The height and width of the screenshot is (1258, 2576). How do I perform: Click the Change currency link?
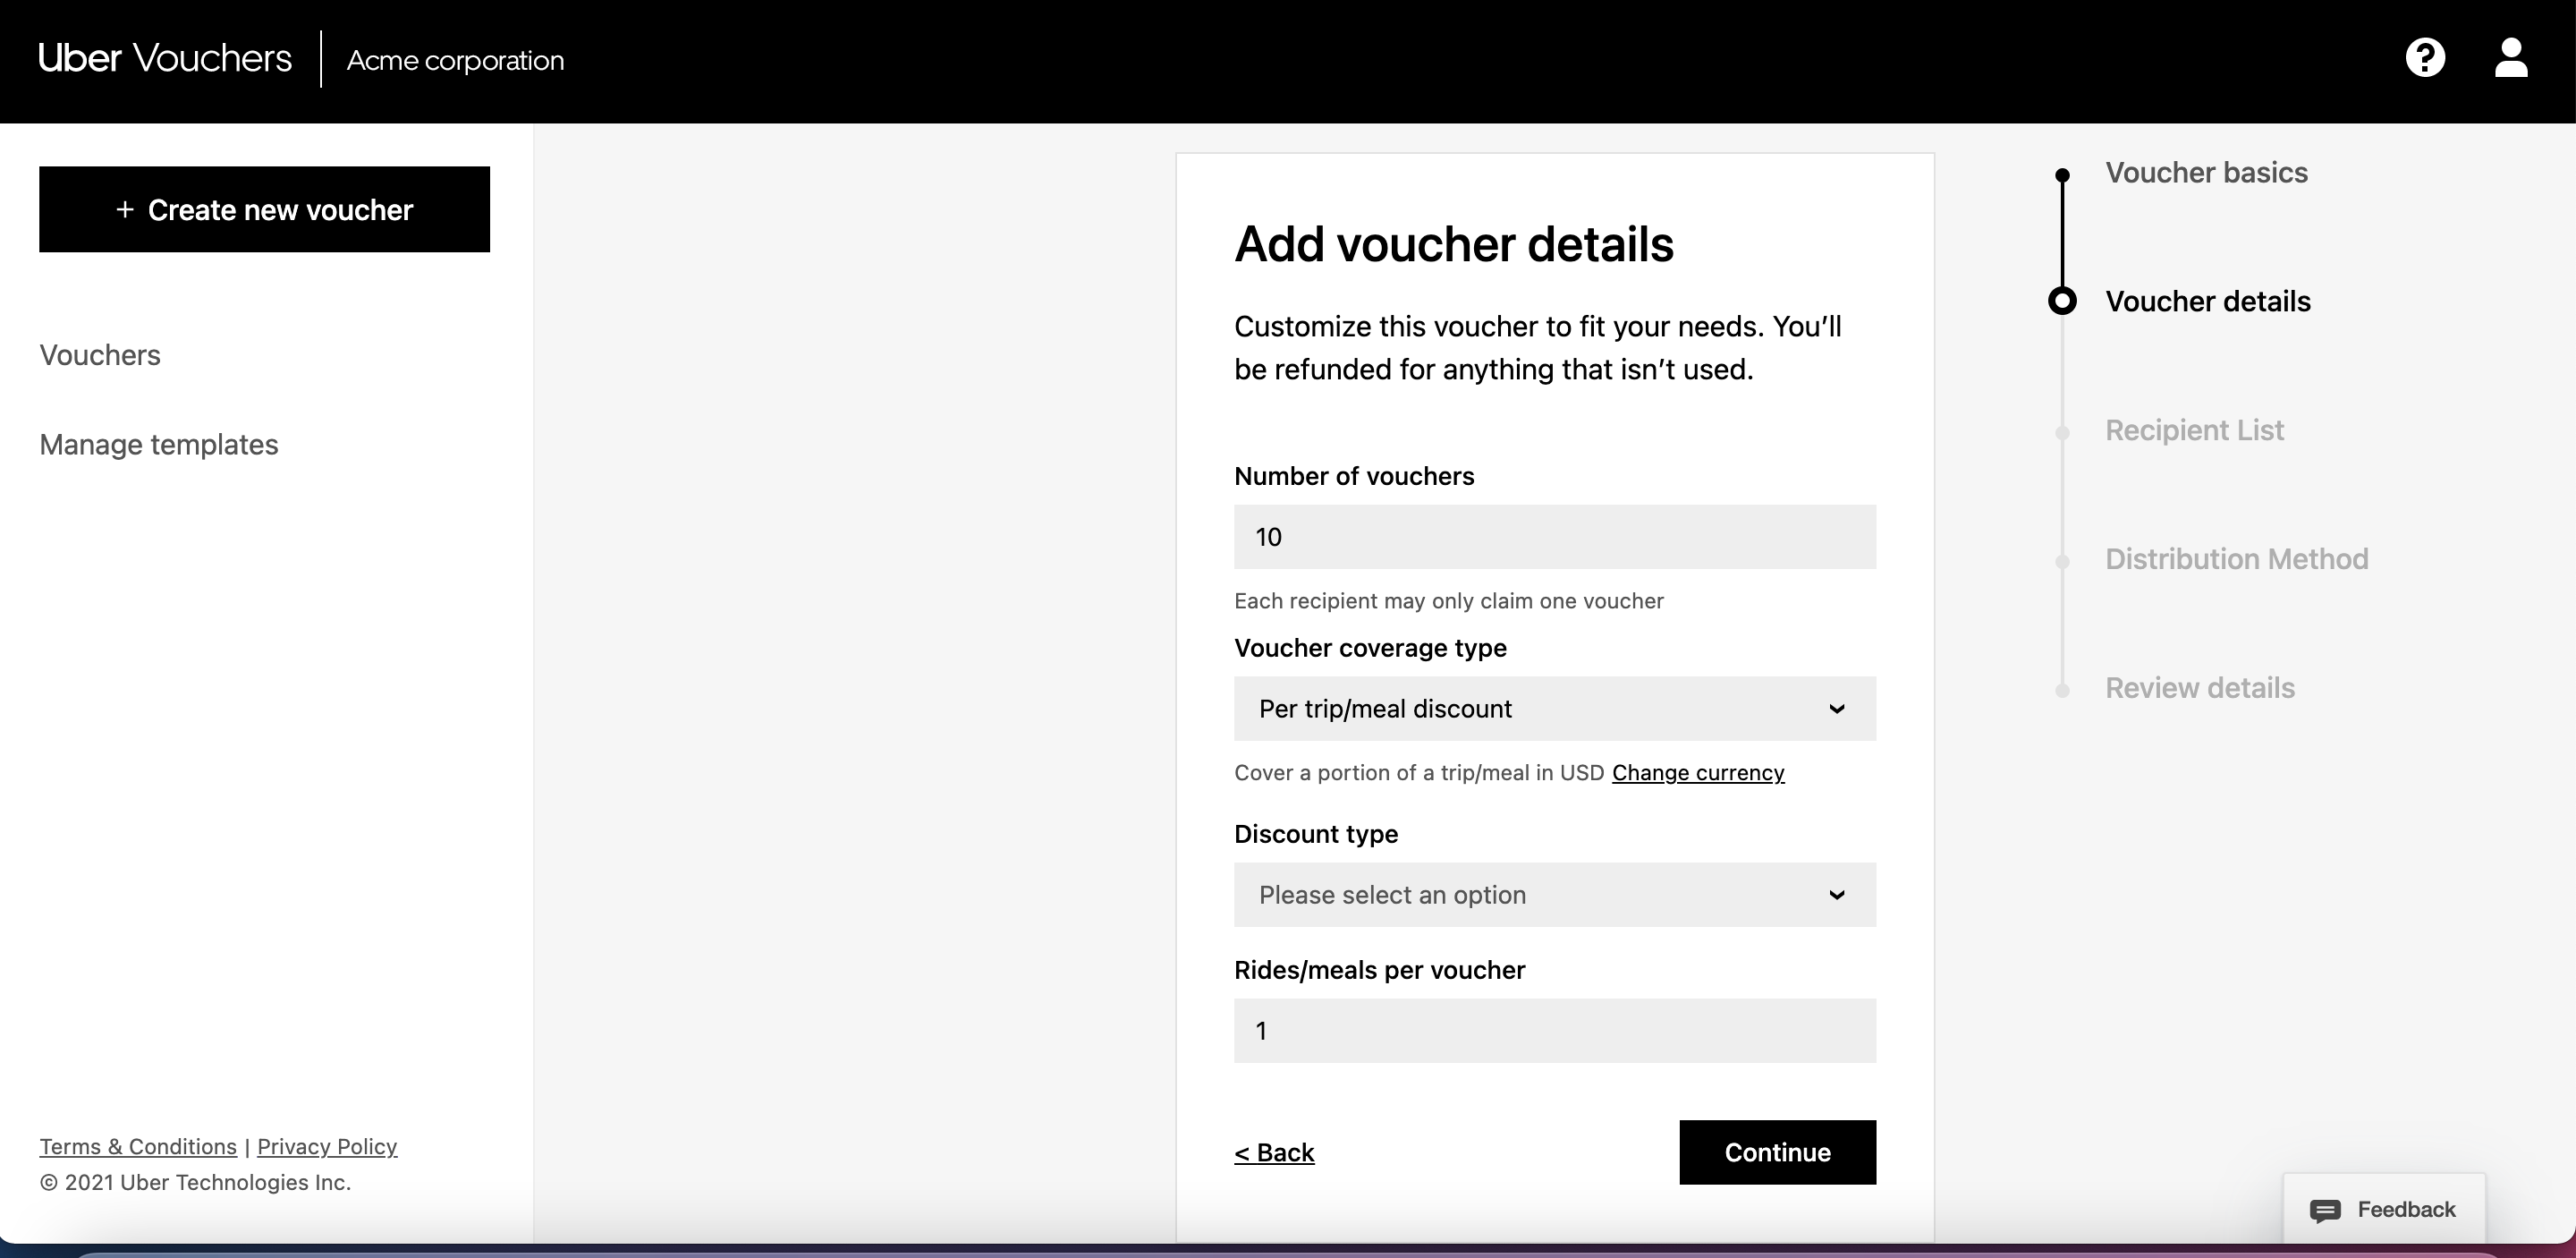(x=1697, y=771)
